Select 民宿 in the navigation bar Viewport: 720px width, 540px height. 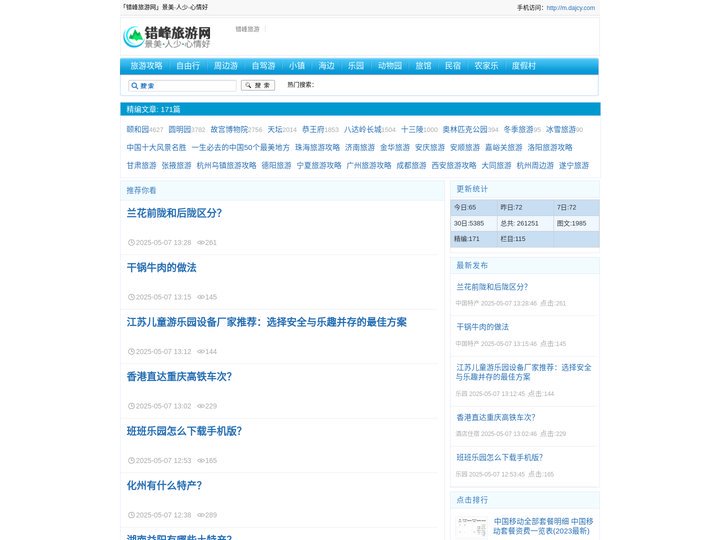click(x=453, y=66)
